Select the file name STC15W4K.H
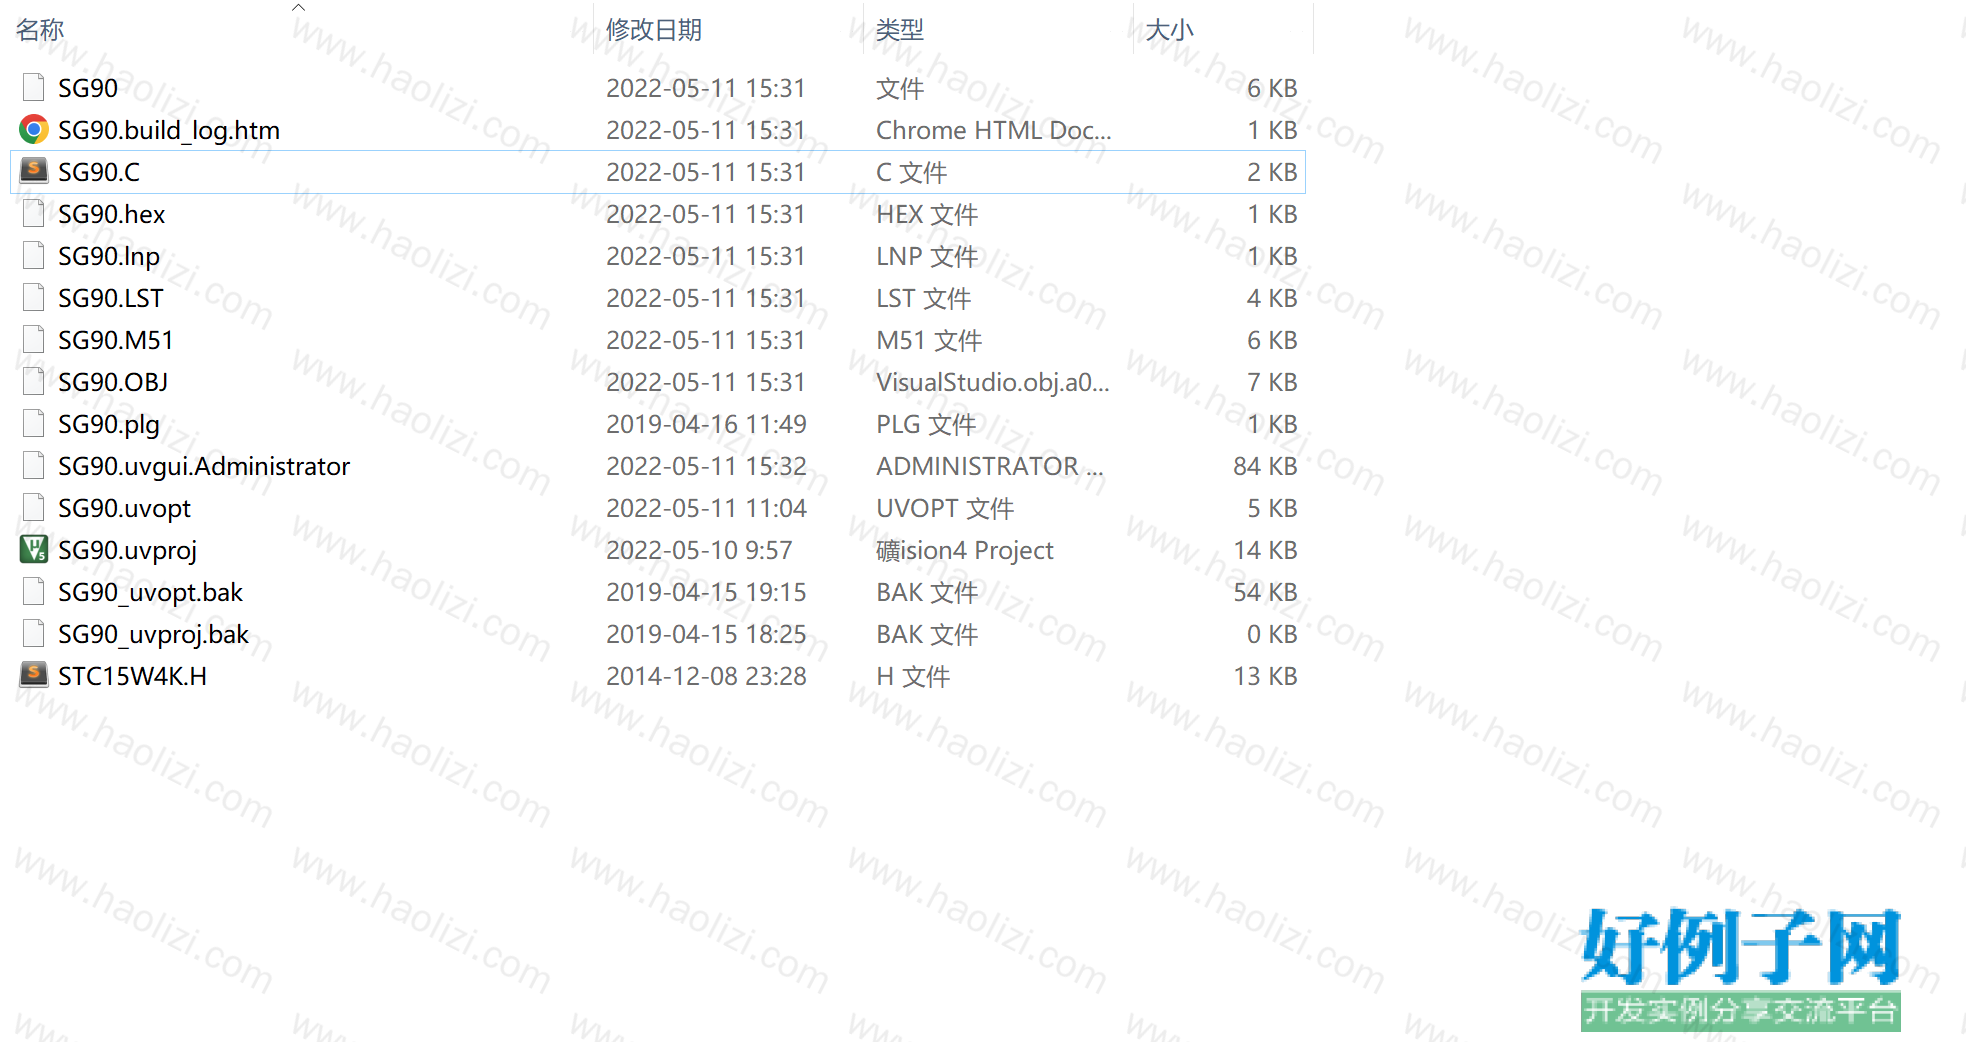 [x=133, y=676]
